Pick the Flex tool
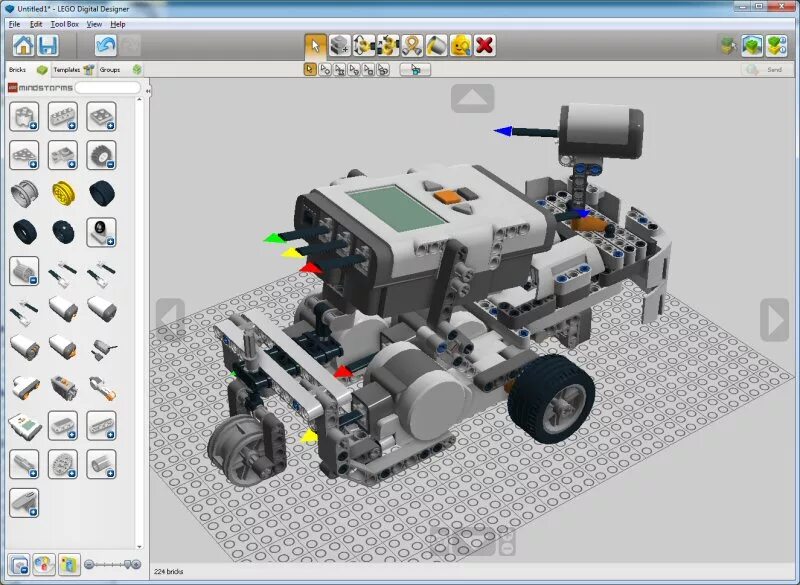This screenshot has height=585, width=800. [412, 45]
